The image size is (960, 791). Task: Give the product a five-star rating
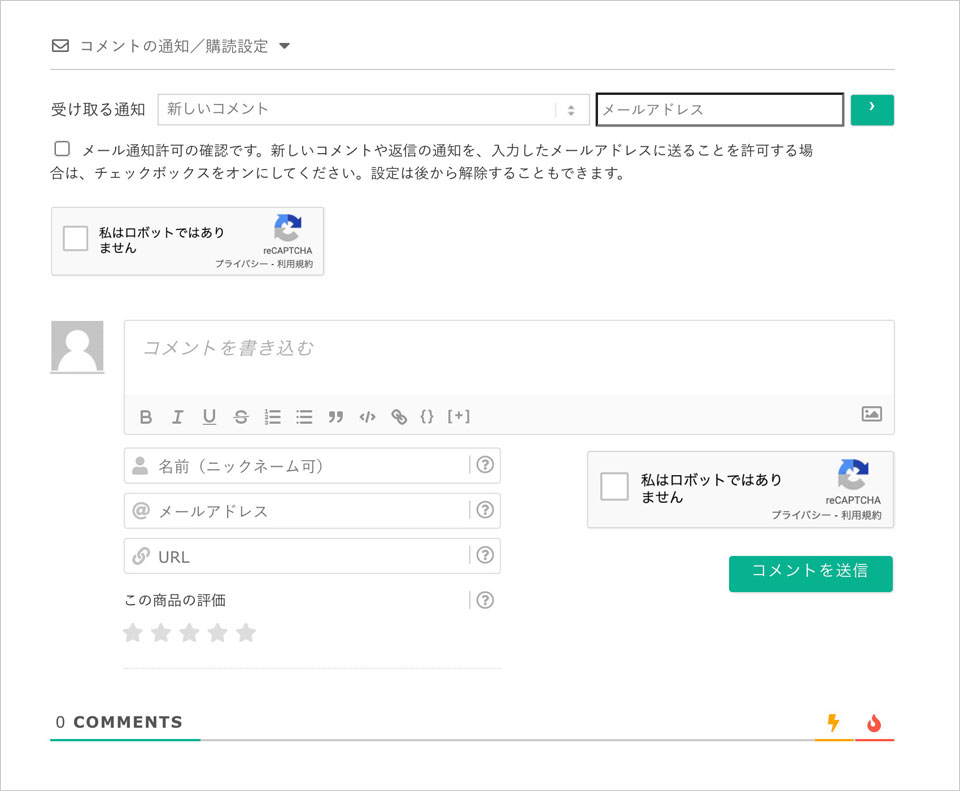click(x=246, y=632)
